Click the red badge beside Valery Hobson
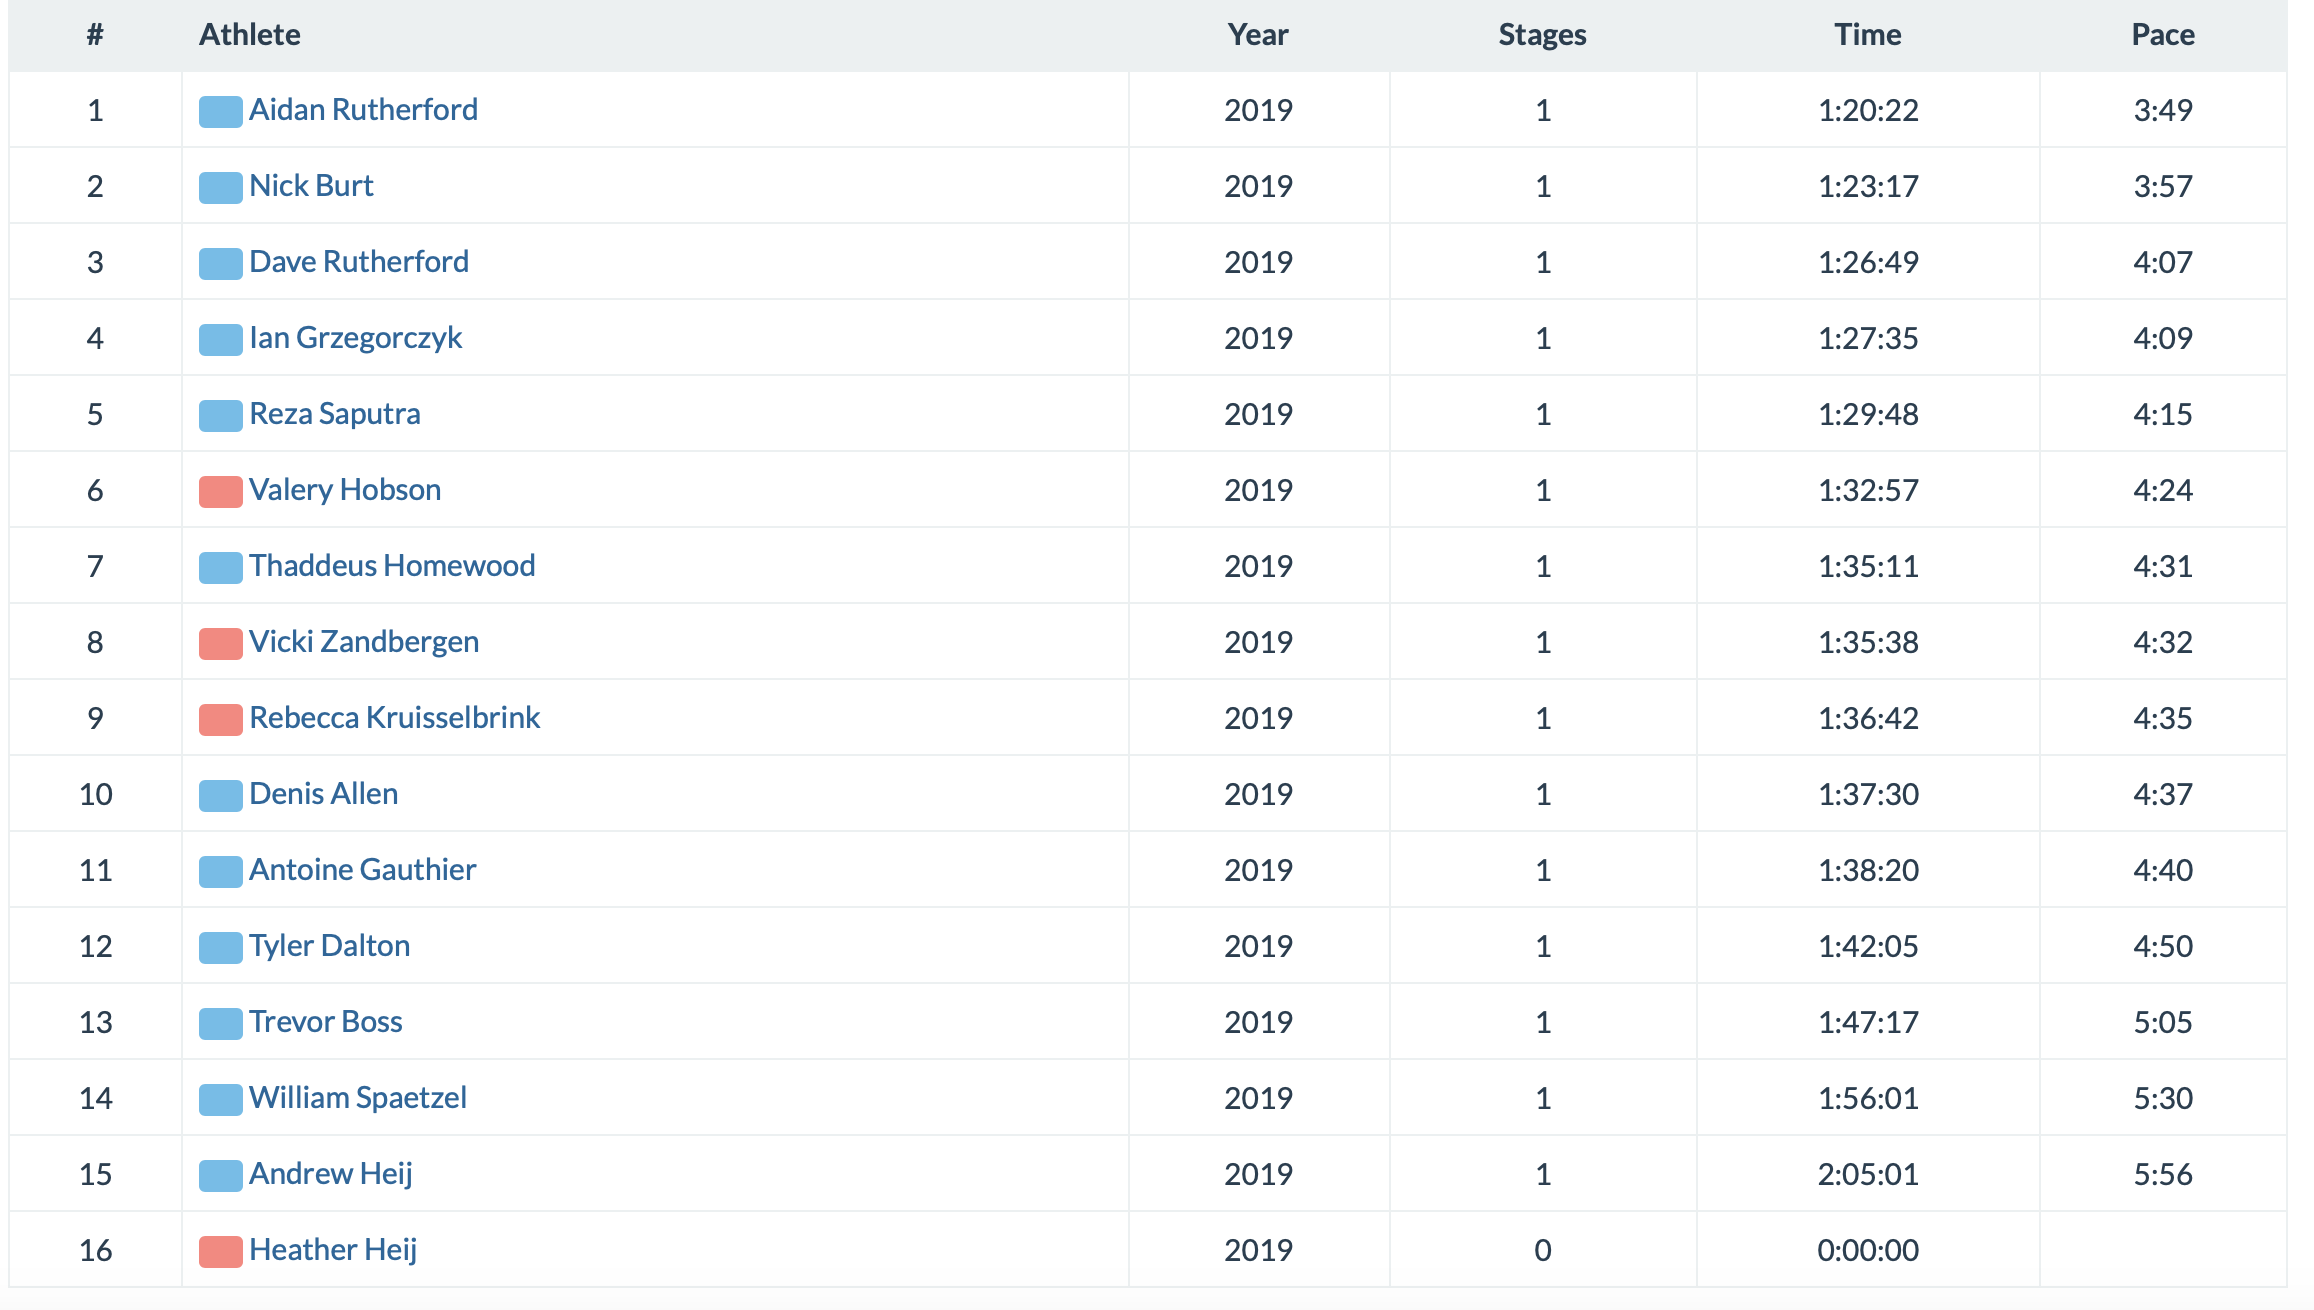Image resolution: width=2314 pixels, height=1310 pixels. pyautogui.click(x=220, y=491)
